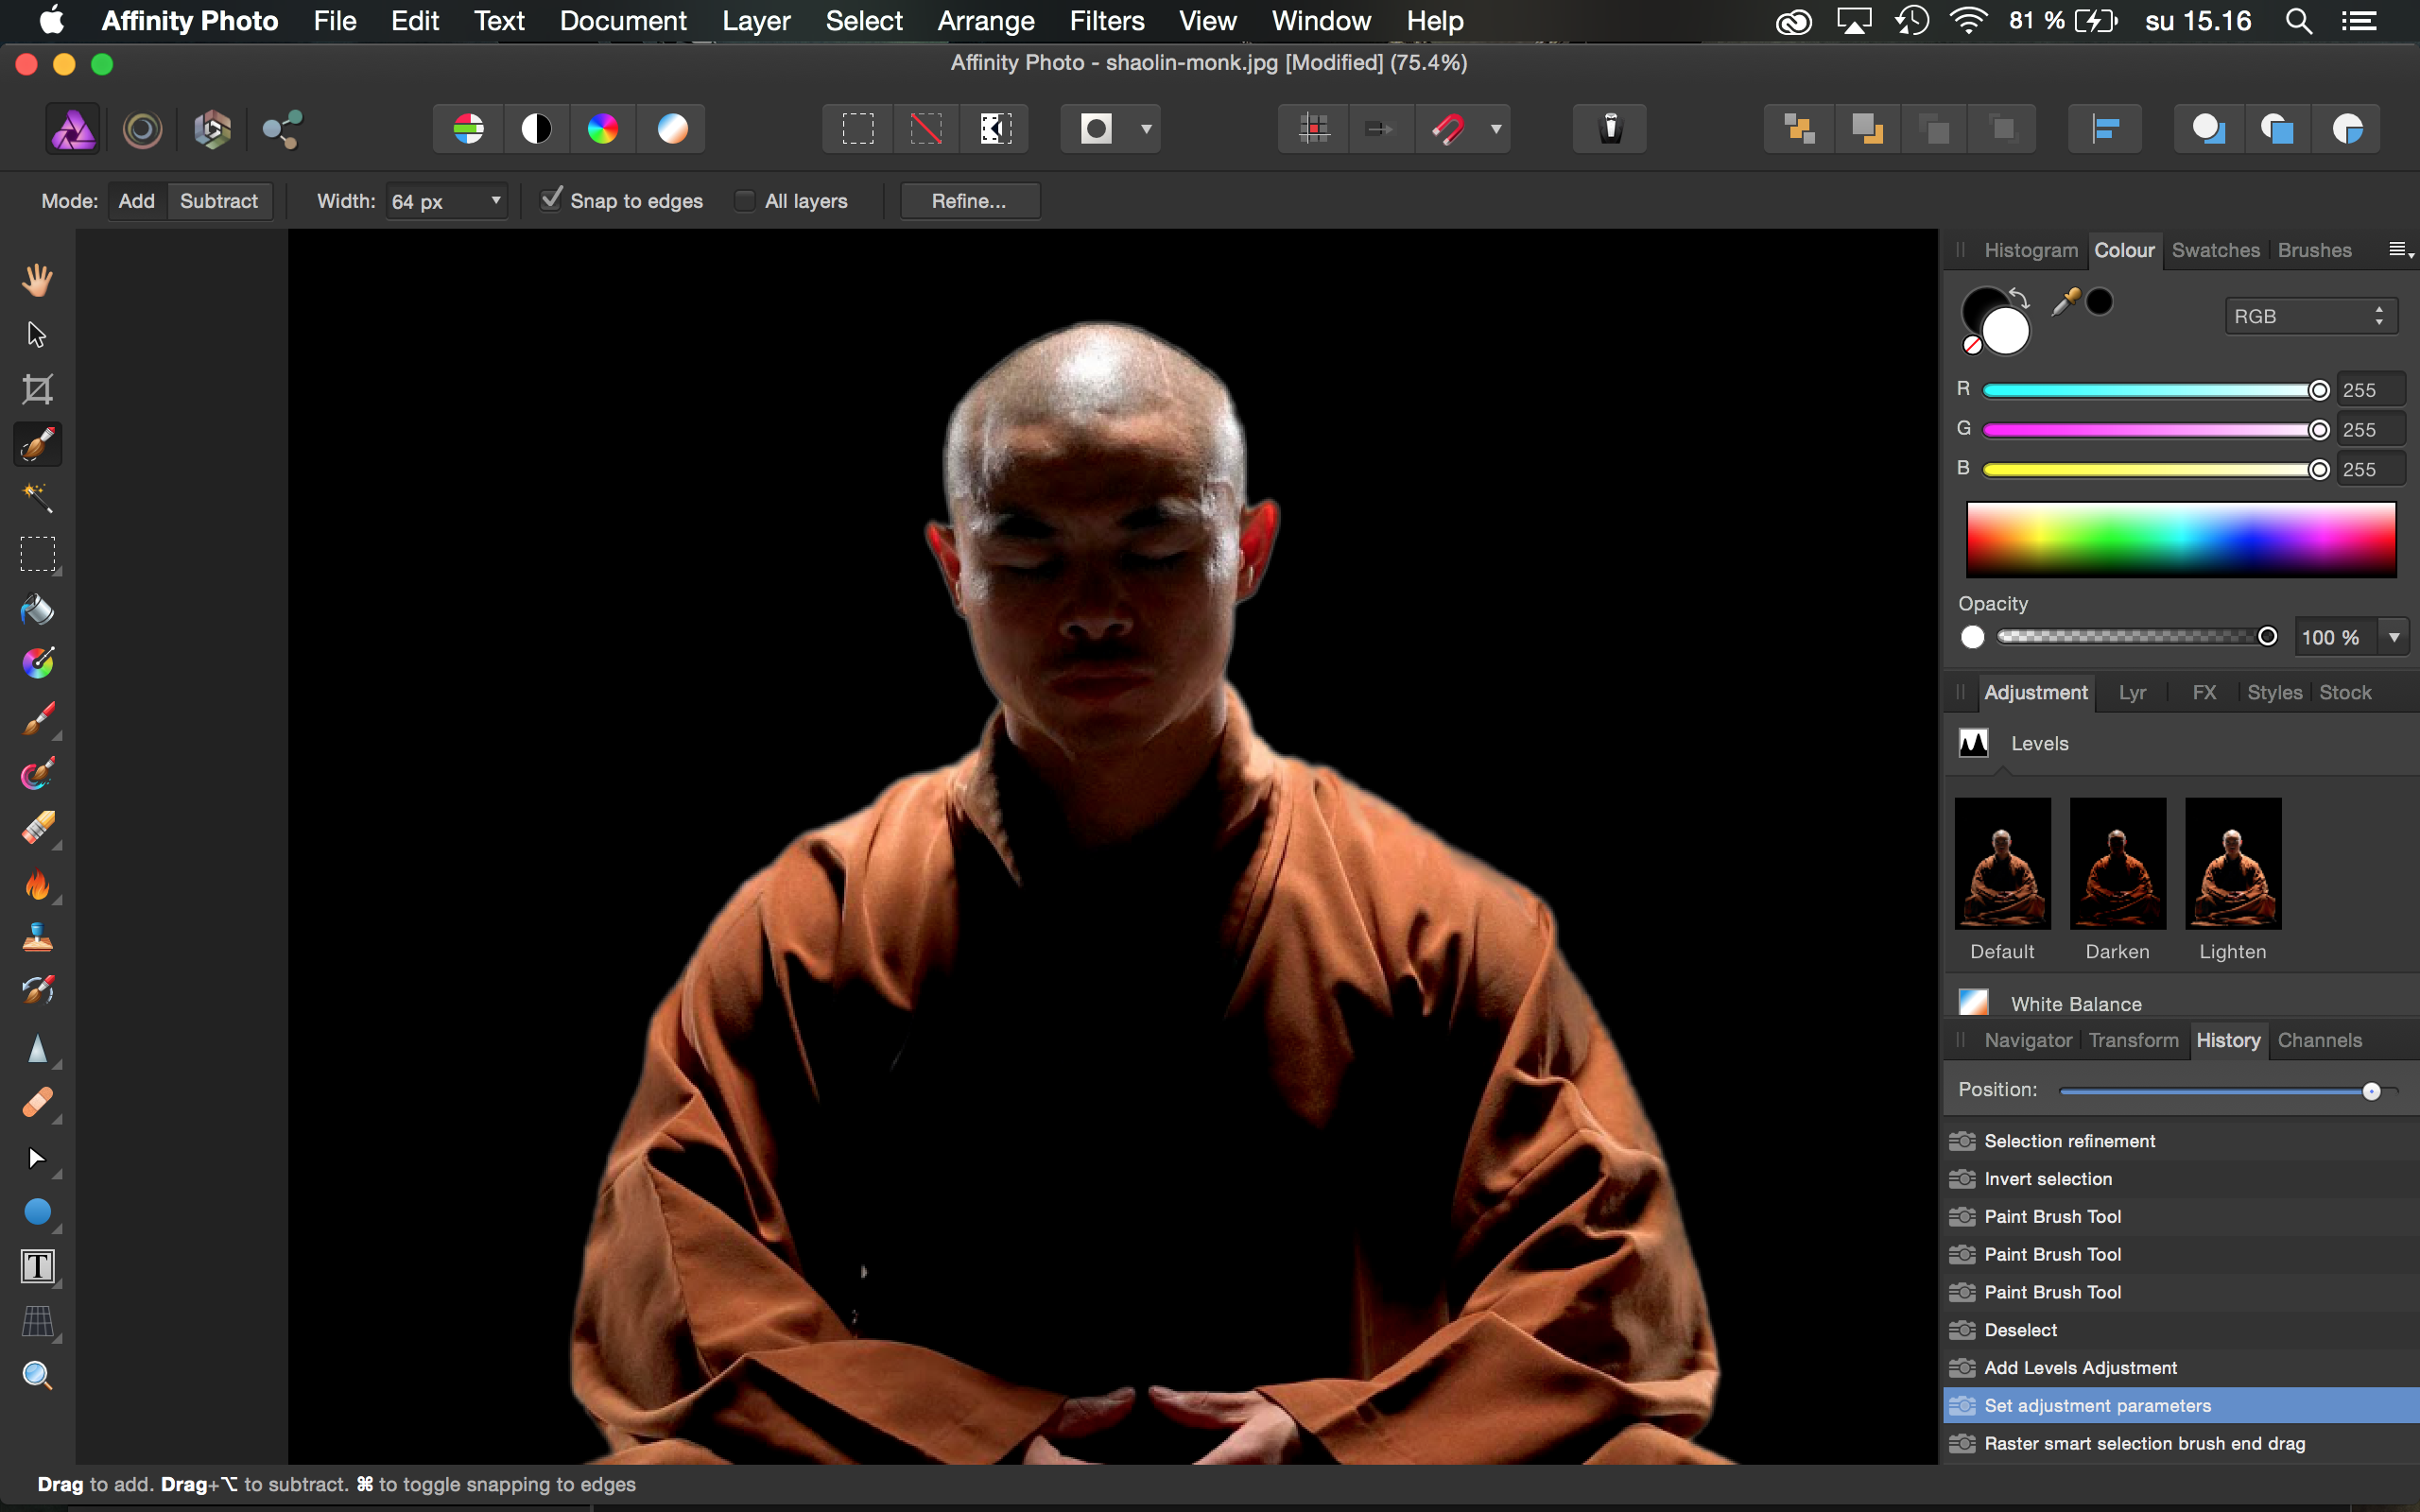Viewport: 2420px width, 1512px height.
Task: Select the Ellipse shape tool
Action: pyautogui.click(x=37, y=1212)
